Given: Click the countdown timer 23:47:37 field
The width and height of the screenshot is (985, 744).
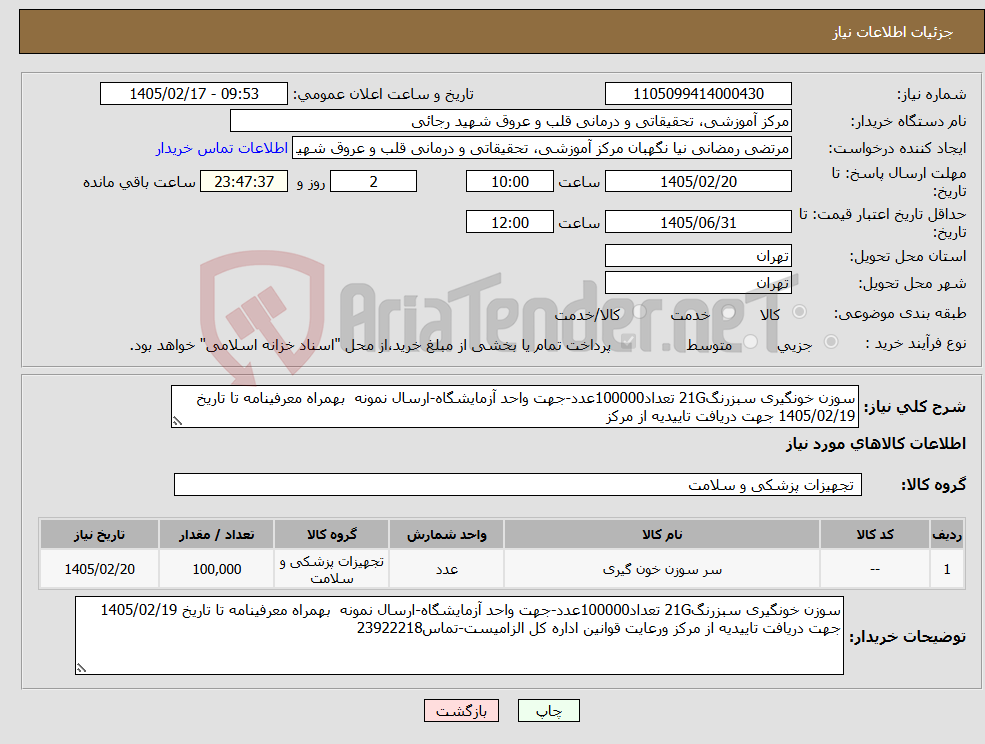Looking at the screenshot, I should coord(244,182).
